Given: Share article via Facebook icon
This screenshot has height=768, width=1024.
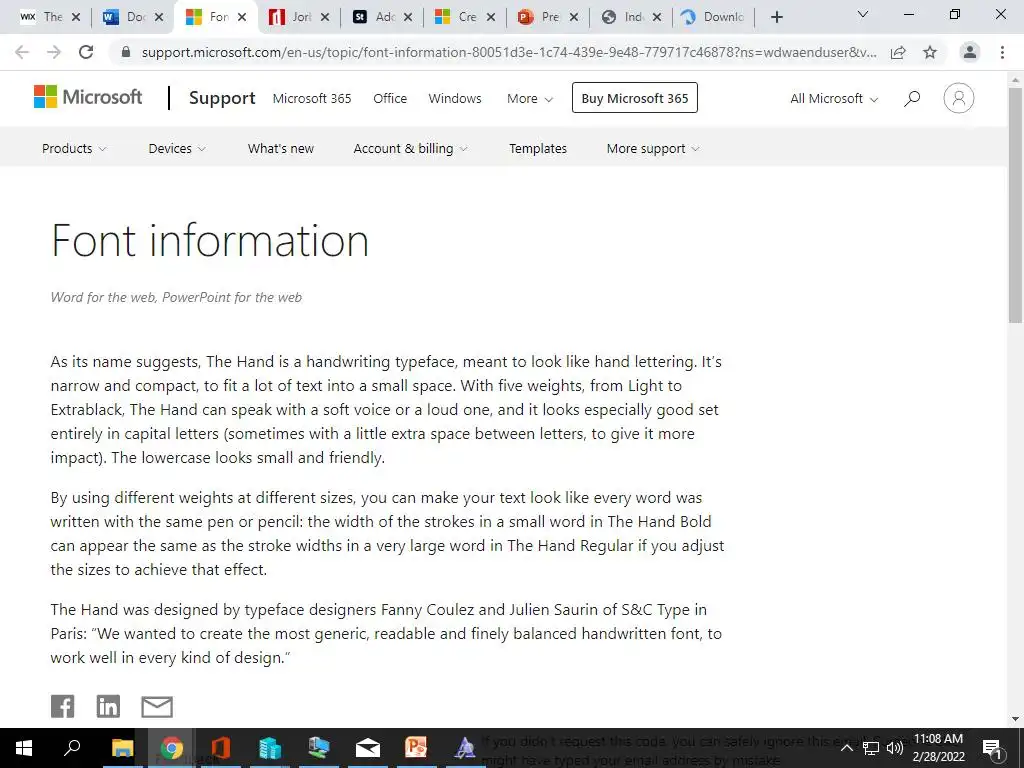Looking at the screenshot, I should click(x=63, y=706).
